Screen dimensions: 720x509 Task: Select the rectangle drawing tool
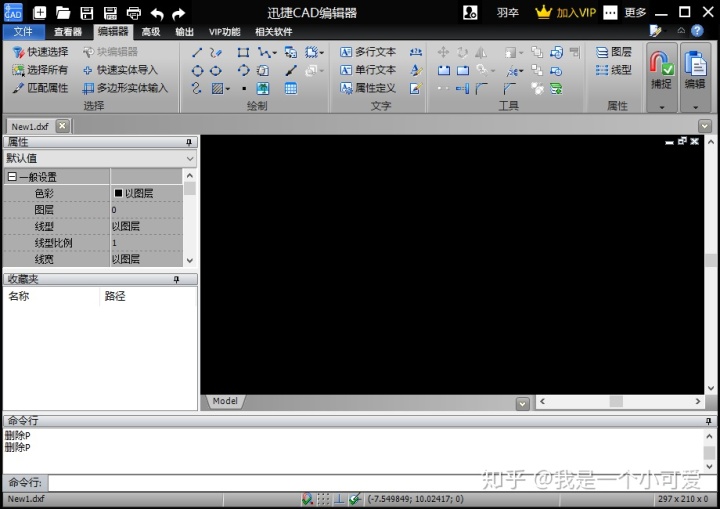pos(243,52)
